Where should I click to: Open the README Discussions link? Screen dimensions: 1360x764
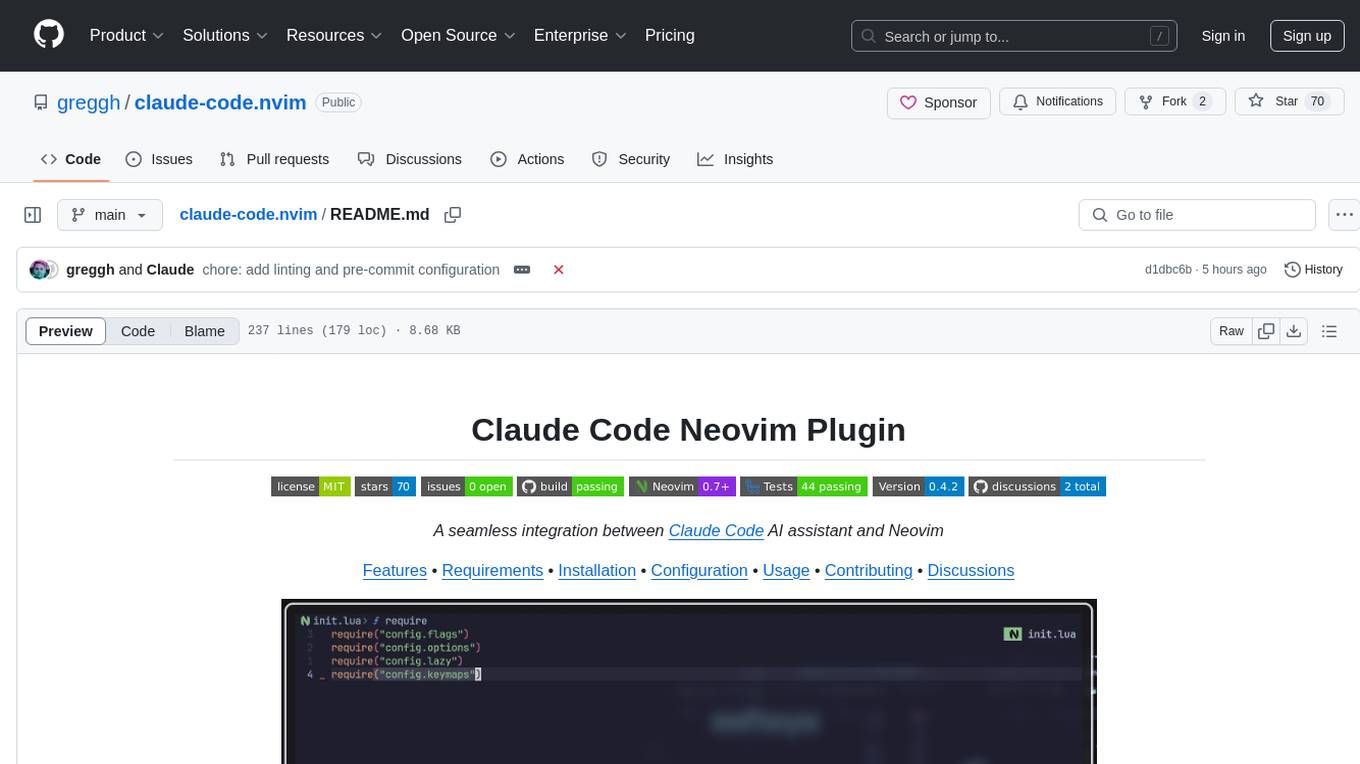[971, 571]
